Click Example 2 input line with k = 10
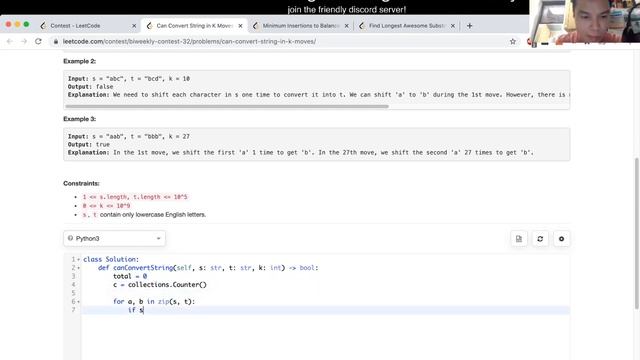 point(129,78)
